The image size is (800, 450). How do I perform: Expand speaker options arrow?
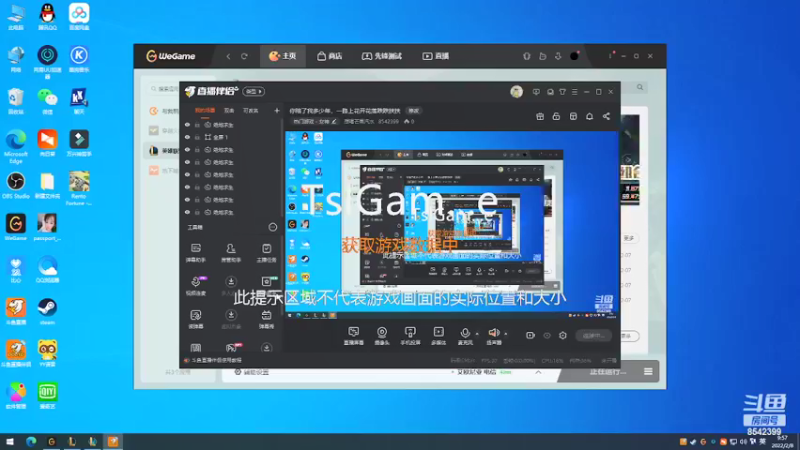coord(506,334)
